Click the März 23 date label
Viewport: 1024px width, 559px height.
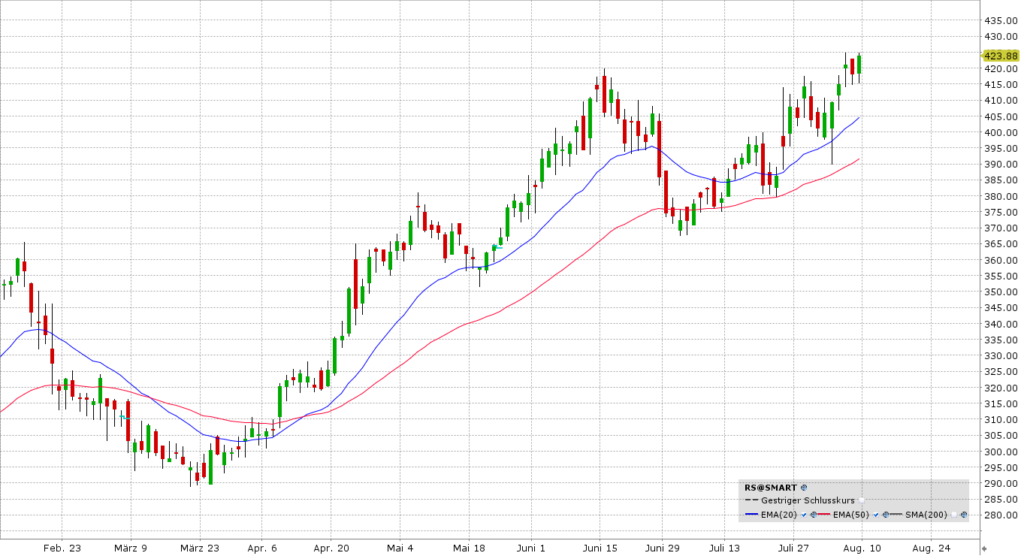pyautogui.click(x=200, y=548)
